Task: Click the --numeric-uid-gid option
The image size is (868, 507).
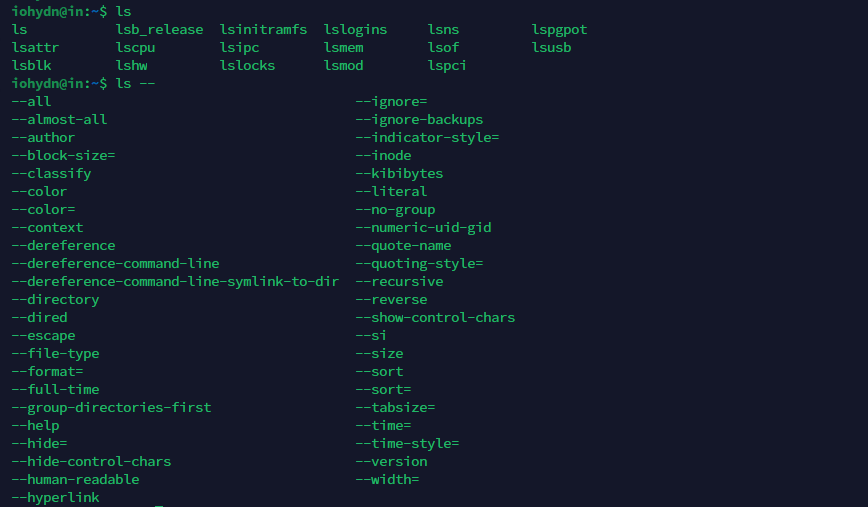Action: point(423,228)
